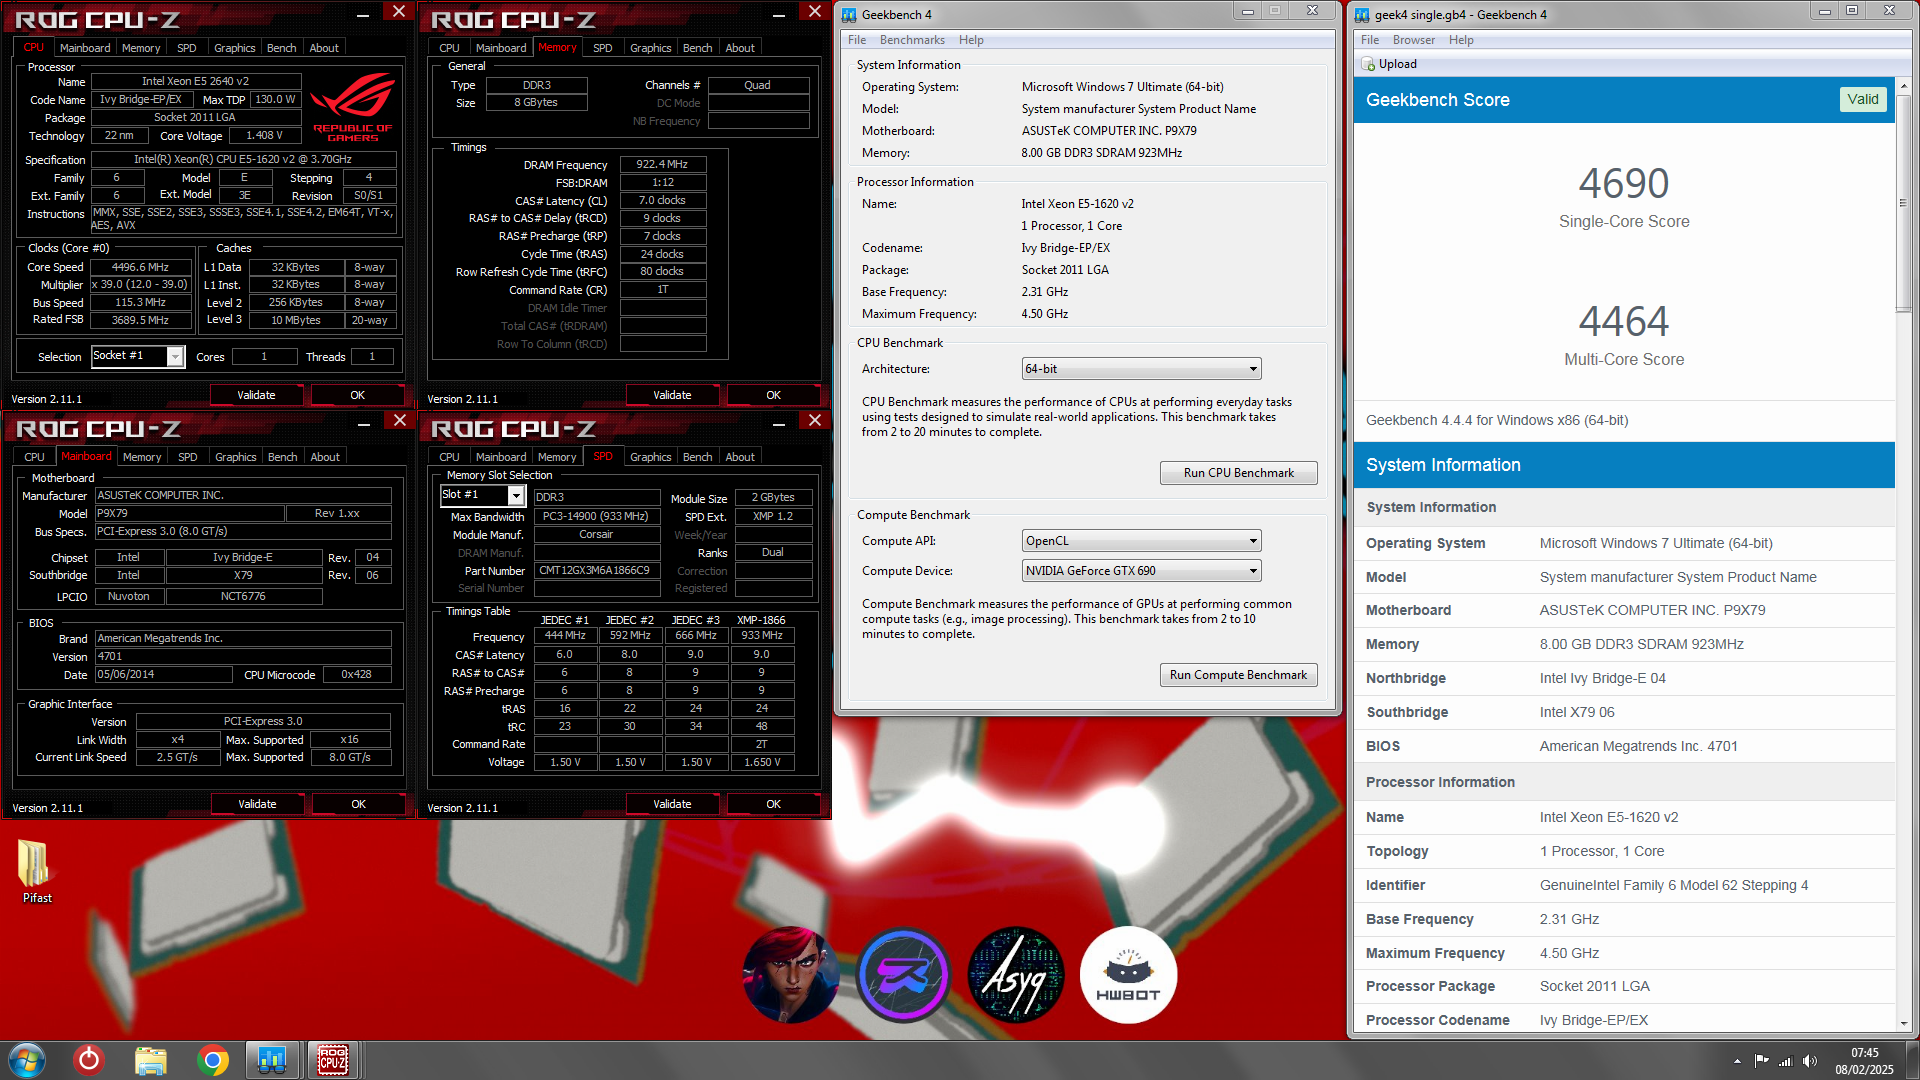Screen dimensions: 1920x1080
Task: Click the Part Number CMT12GX3M6A1866C9 field
Action: click(597, 571)
